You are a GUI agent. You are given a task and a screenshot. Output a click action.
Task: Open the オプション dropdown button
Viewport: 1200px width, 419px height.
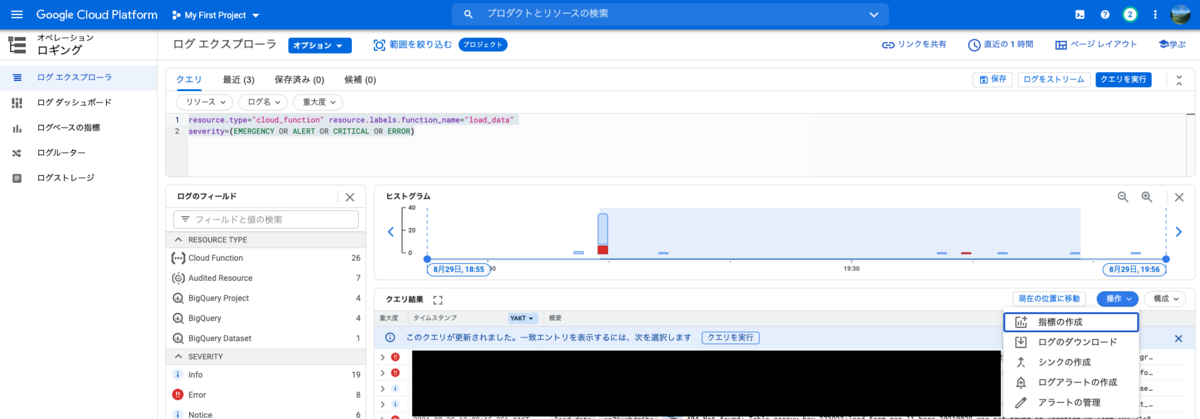click(320, 45)
